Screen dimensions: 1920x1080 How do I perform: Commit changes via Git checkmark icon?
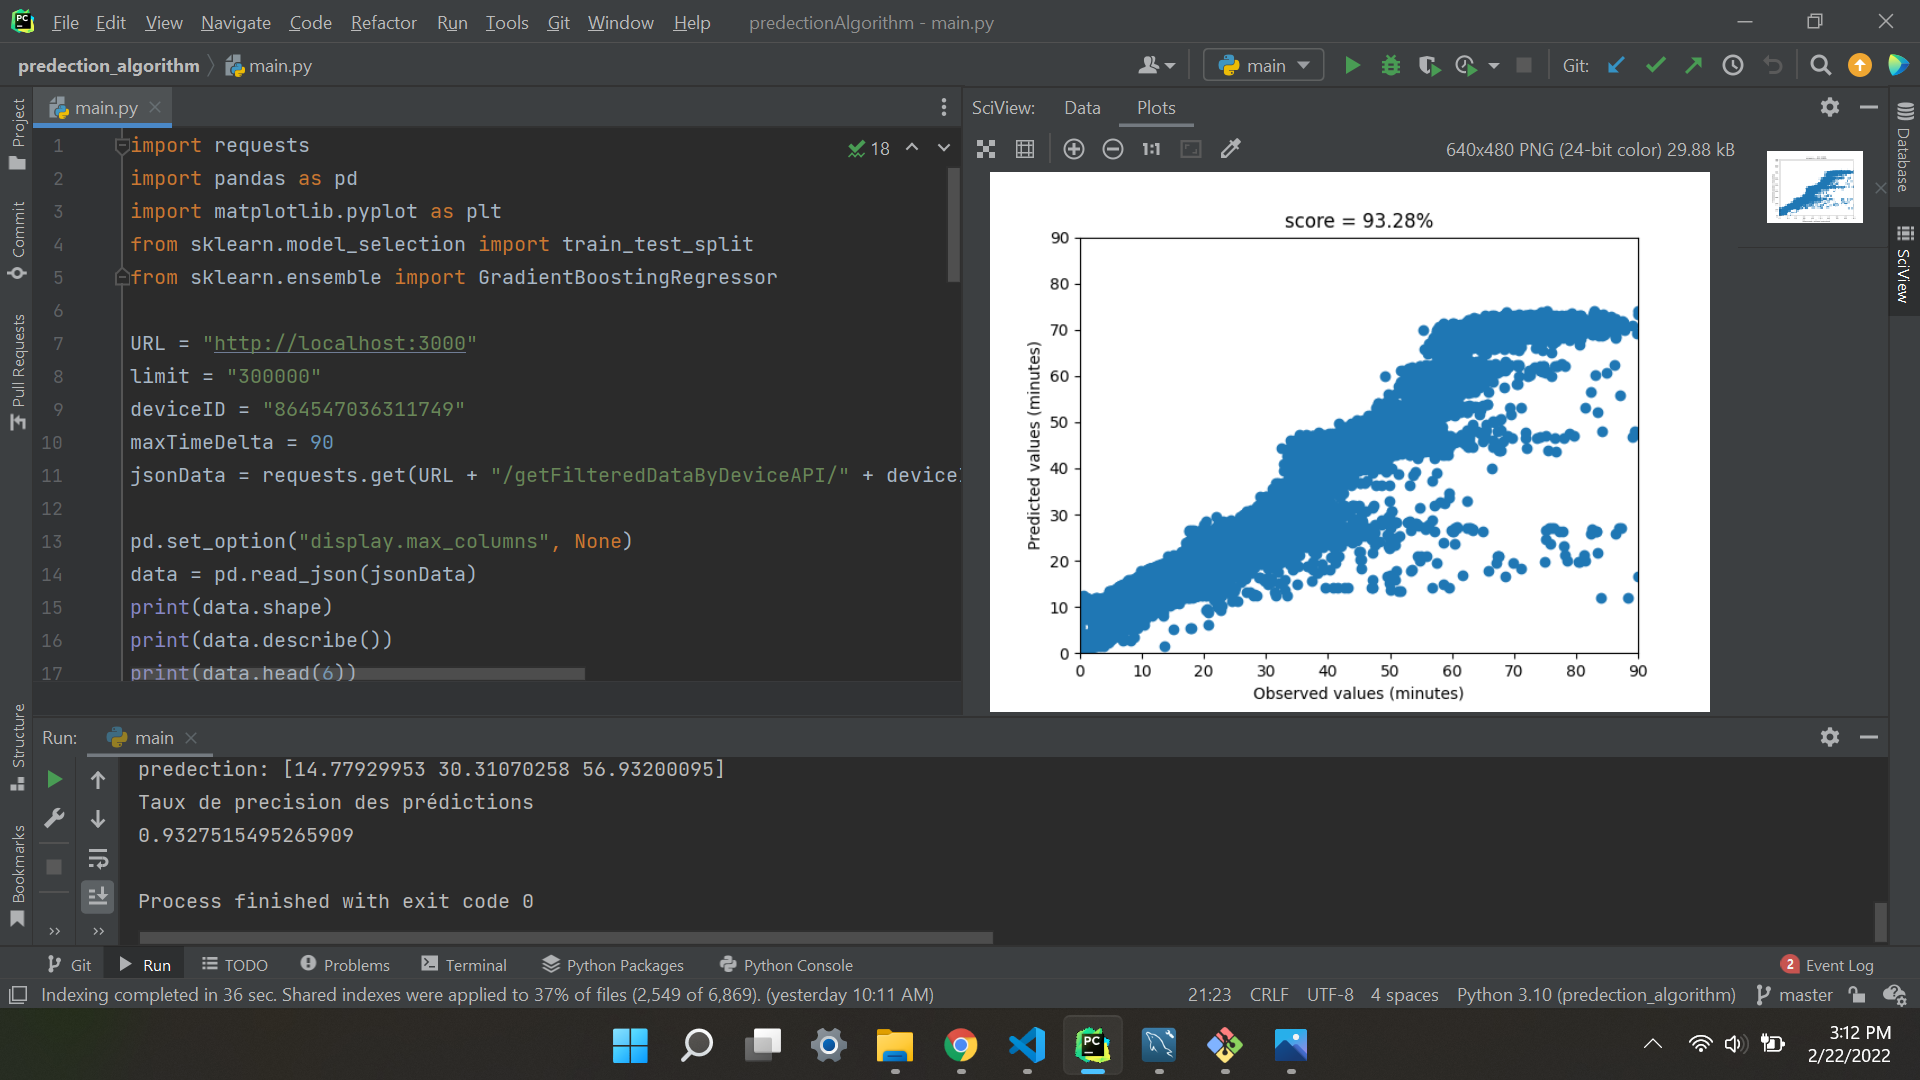point(1655,64)
